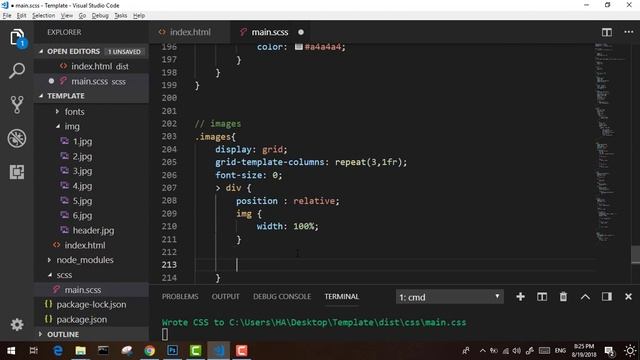Open the Search view icon
This screenshot has height=360, width=640.
(x=17, y=71)
